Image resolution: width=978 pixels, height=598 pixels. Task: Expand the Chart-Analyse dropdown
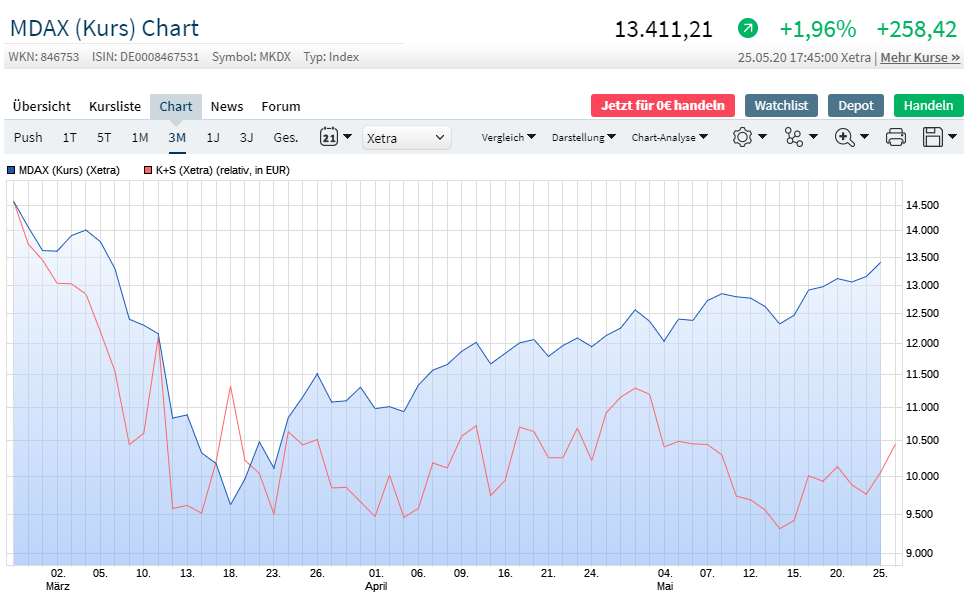point(670,137)
